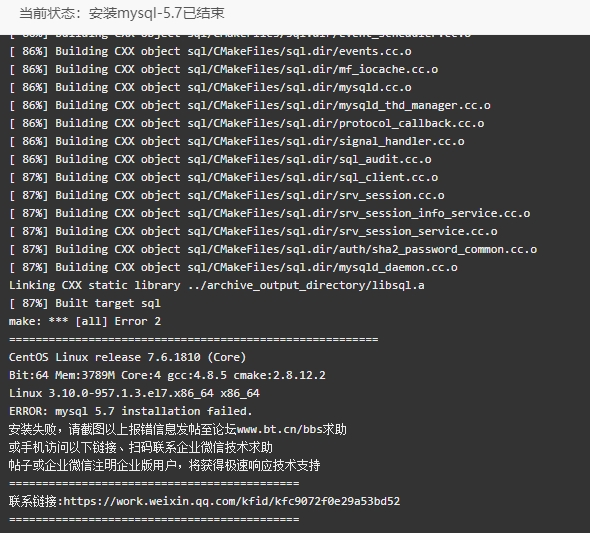The width and height of the screenshot is (590, 533).
Task: Click the sha2_password_common.cc.o build line
Action: coord(273,249)
